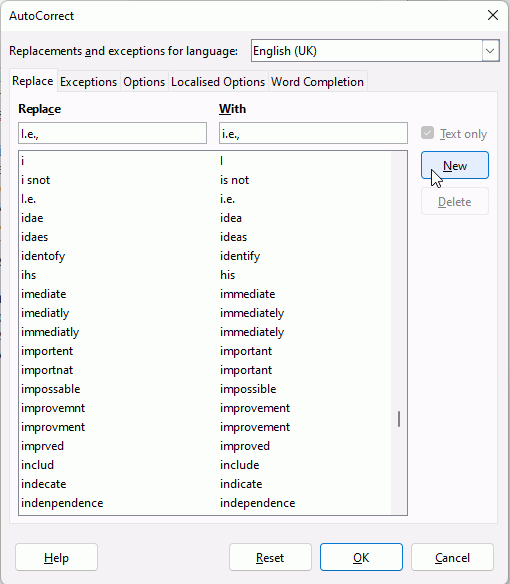This screenshot has width=510, height=584.
Task: Go to the Localised Options tab
Action: 218,82
